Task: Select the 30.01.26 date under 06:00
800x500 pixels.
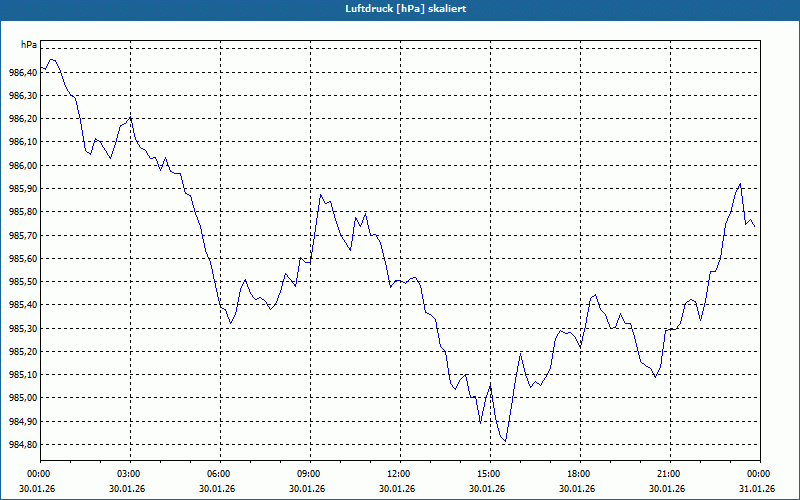Action: pyautogui.click(x=217, y=489)
